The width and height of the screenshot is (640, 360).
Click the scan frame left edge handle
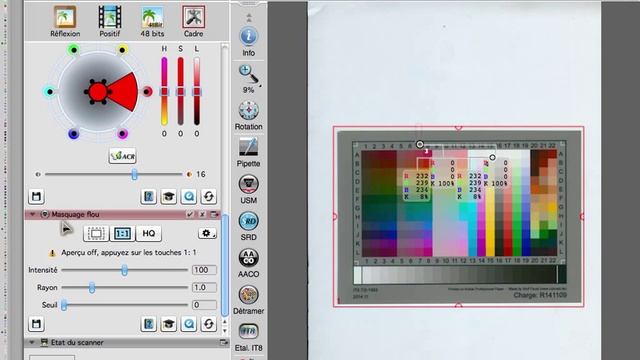coord(335,216)
